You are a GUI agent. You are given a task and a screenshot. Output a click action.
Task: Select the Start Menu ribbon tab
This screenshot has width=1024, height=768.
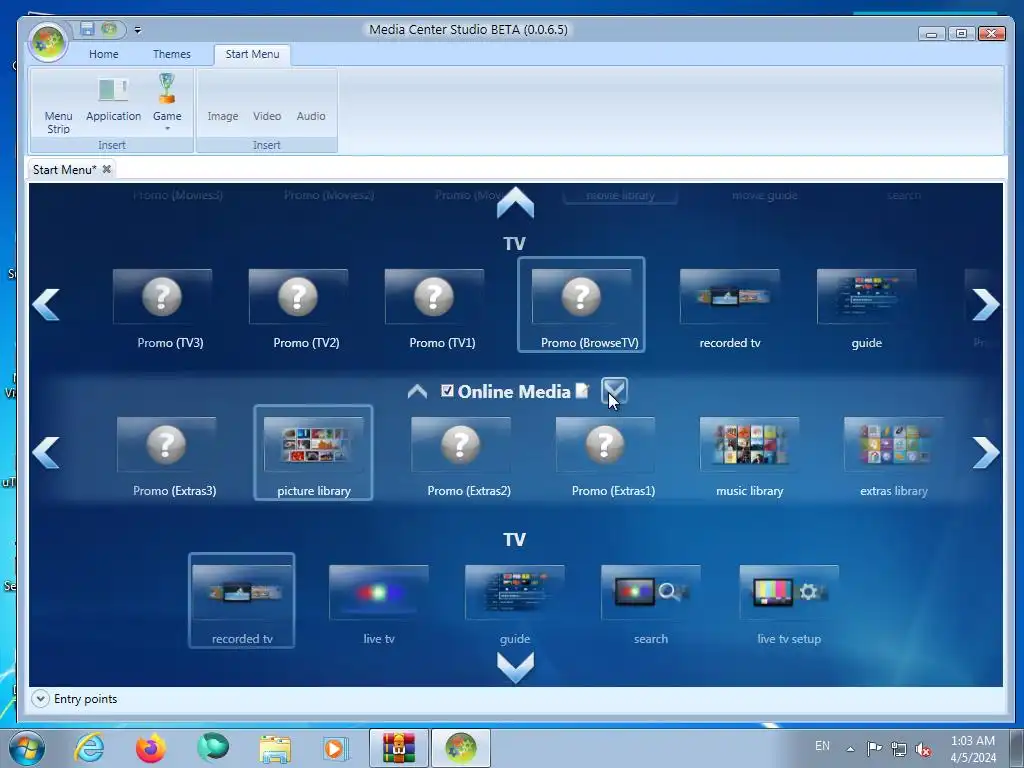(252, 54)
